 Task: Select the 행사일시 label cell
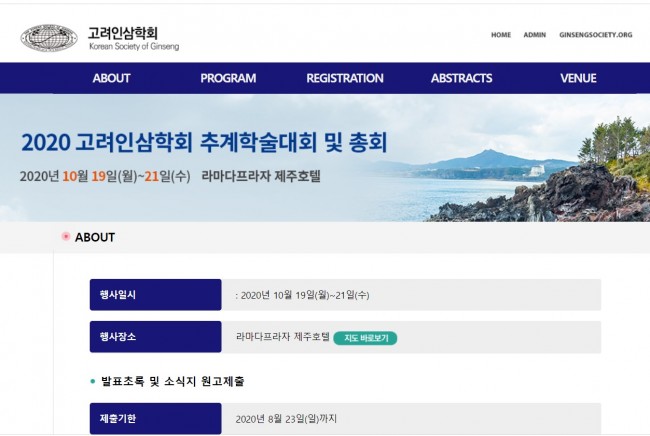(155, 295)
